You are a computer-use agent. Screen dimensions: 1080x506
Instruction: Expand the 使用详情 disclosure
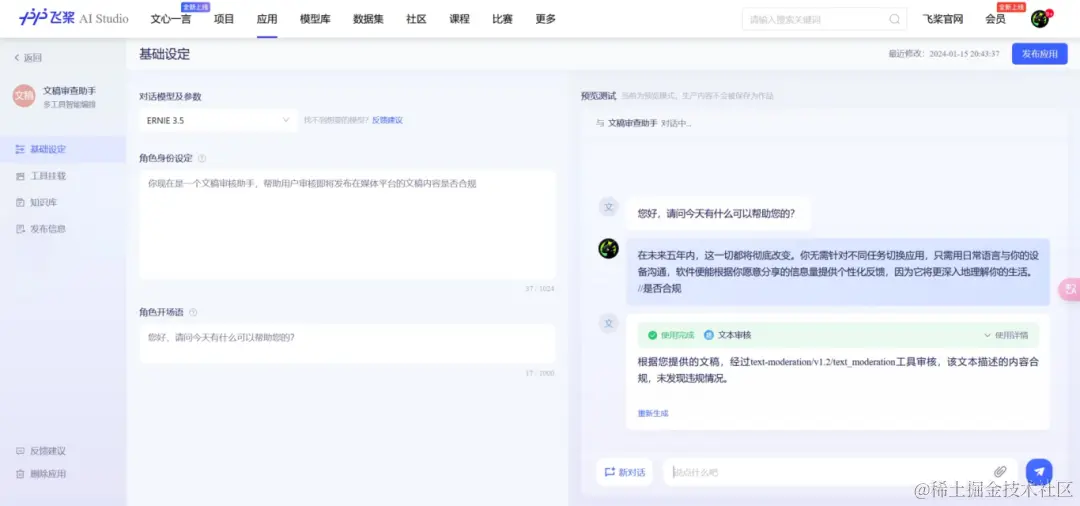(x=1006, y=335)
